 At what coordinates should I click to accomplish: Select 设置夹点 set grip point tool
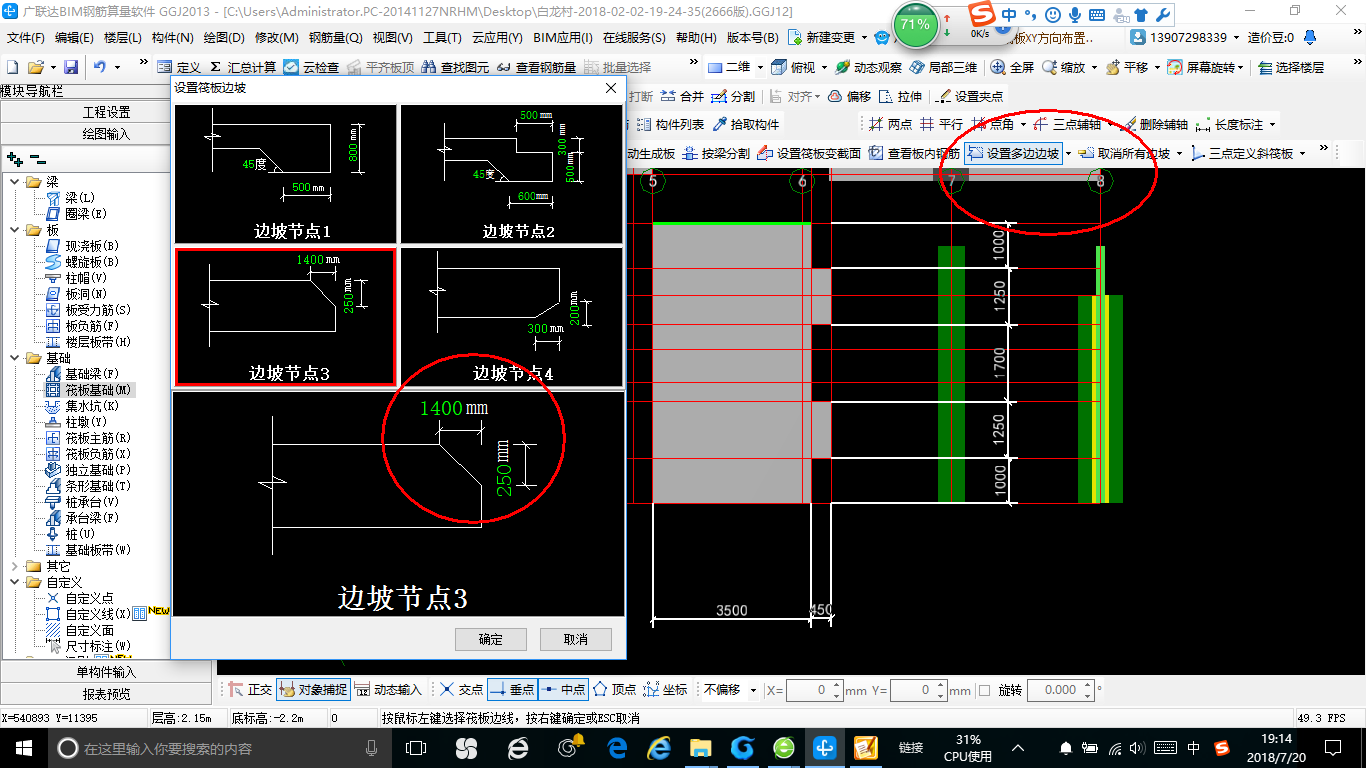969,97
